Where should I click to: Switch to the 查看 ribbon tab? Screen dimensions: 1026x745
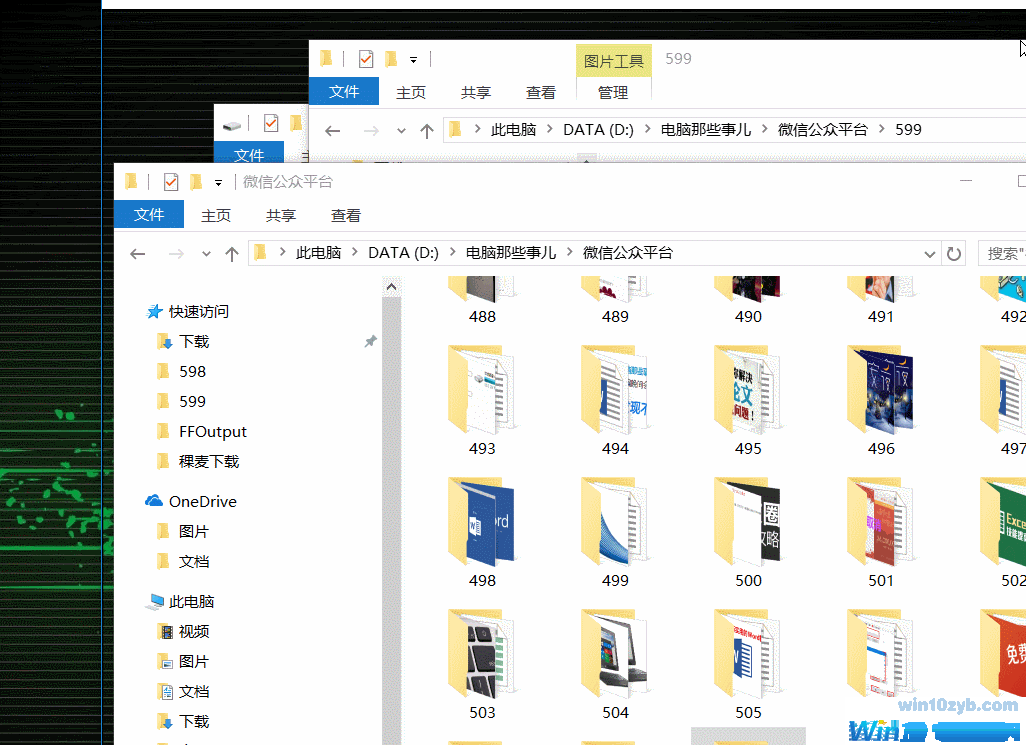pos(345,215)
